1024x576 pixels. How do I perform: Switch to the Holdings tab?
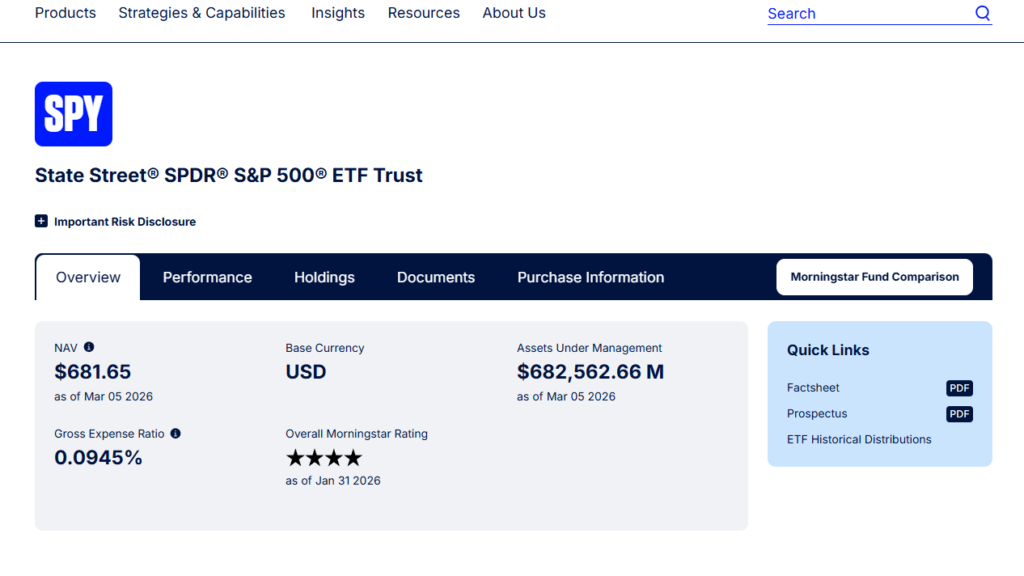pos(324,277)
